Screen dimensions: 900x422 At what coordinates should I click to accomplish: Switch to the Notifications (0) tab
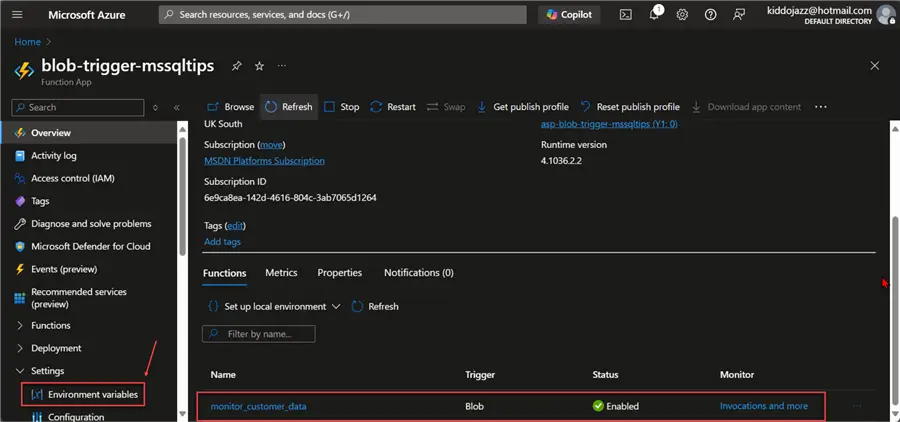[418, 273]
